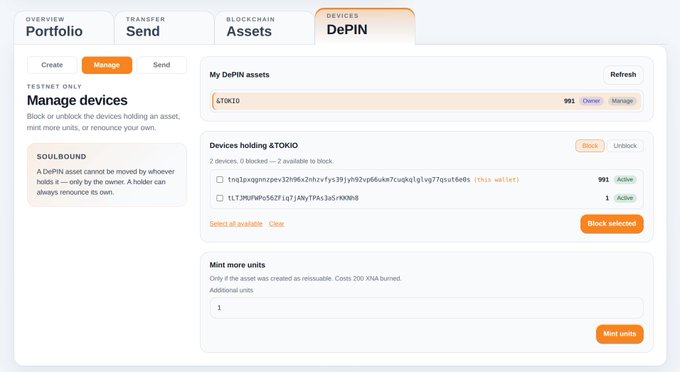Click the tLTJMUFWPo56ZFiq7 address text

[x=293, y=198]
